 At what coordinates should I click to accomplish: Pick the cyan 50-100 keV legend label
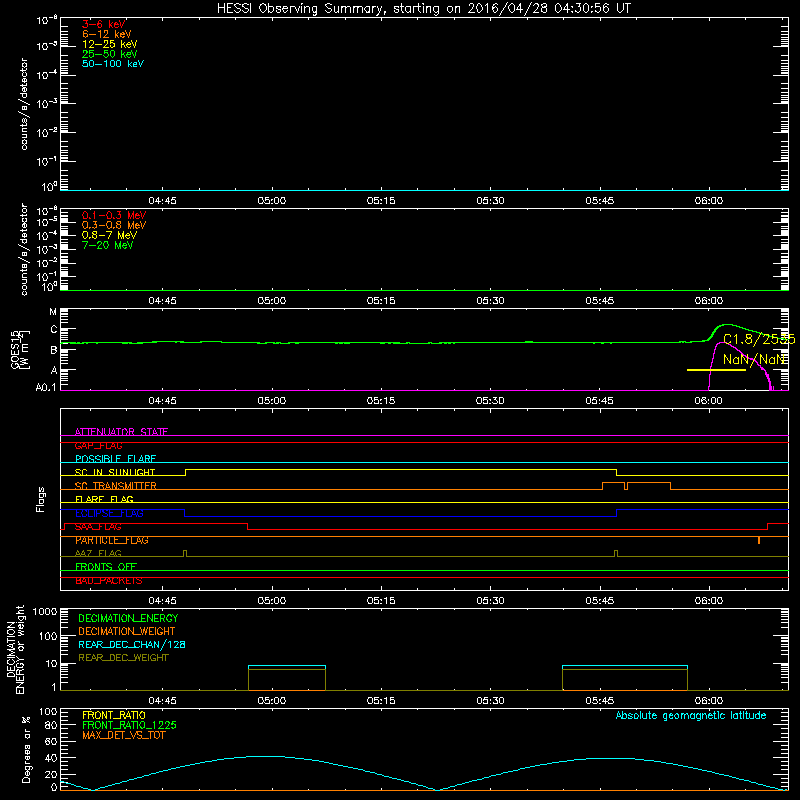coord(113,64)
